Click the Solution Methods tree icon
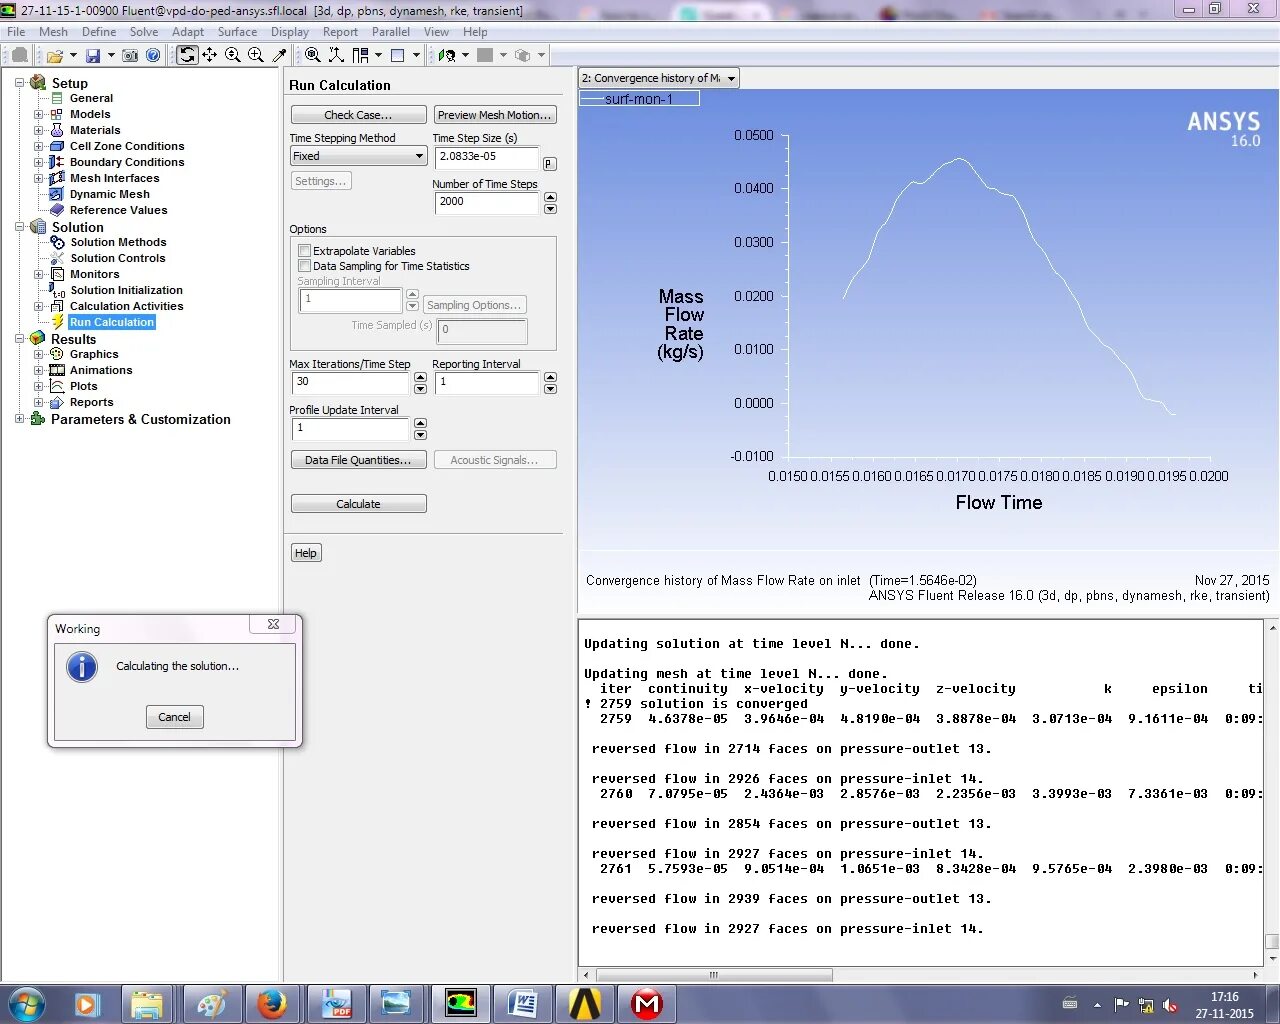 point(58,242)
